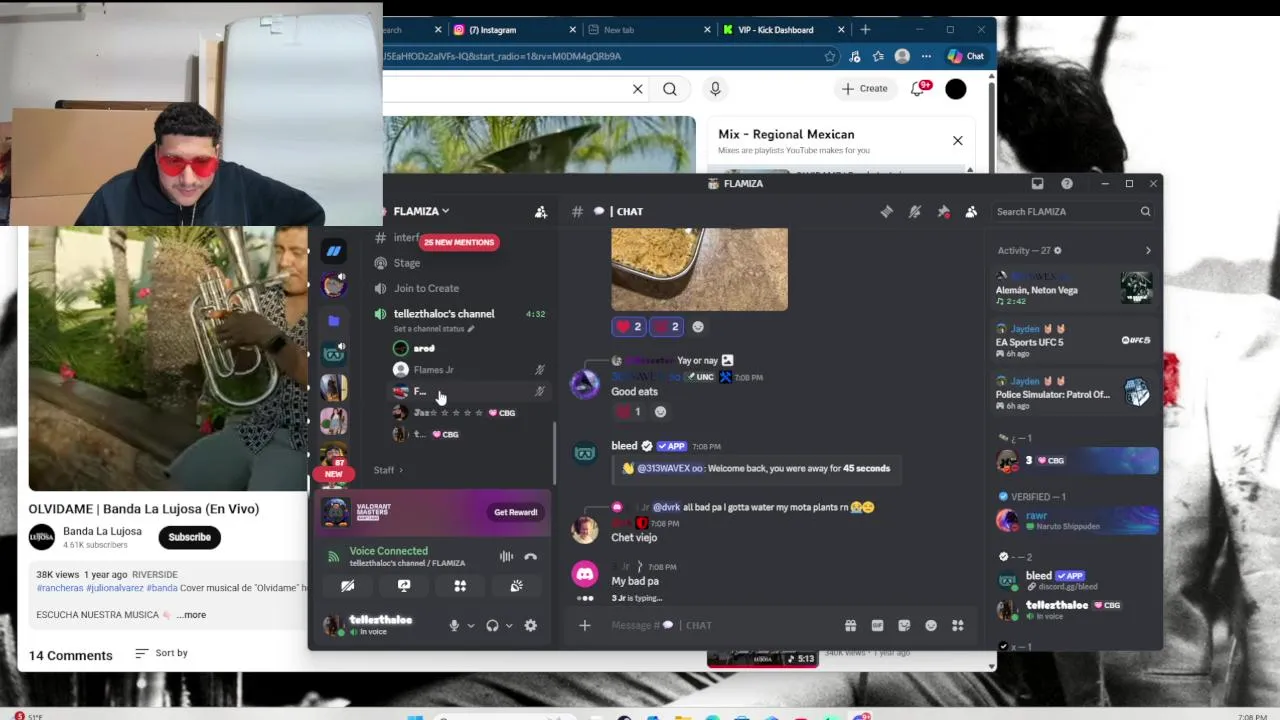Open YouTube notifications bell
This screenshot has height=720, width=1280.
point(919,88)
